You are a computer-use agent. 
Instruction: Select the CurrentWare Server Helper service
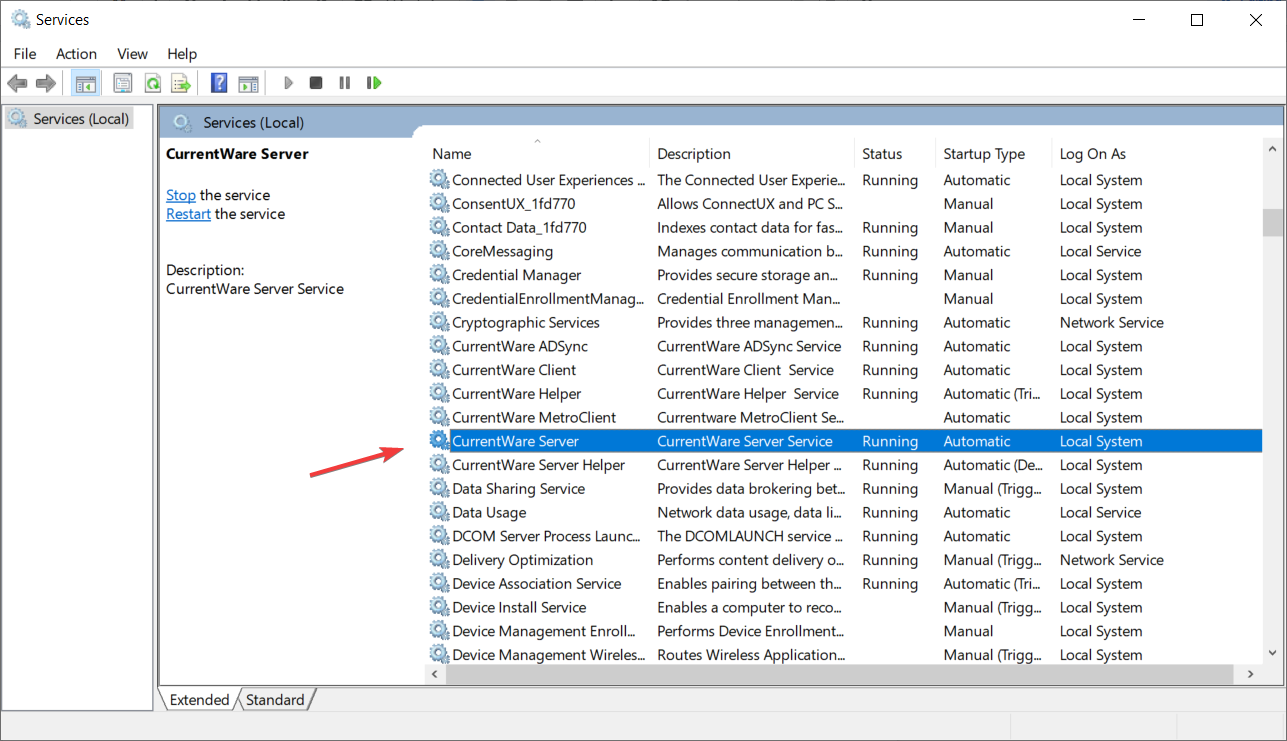click(x=845, y=465)
